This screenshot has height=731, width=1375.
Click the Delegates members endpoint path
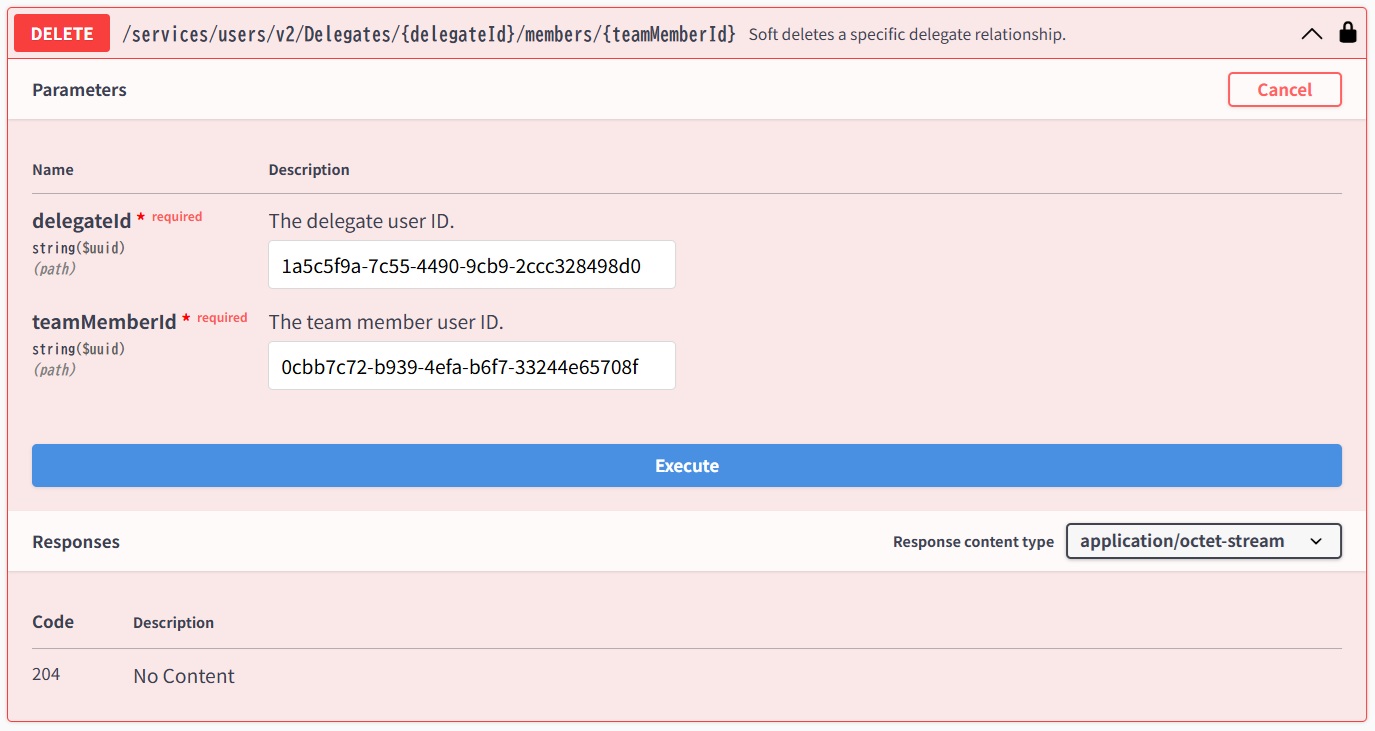click(428, 34)
